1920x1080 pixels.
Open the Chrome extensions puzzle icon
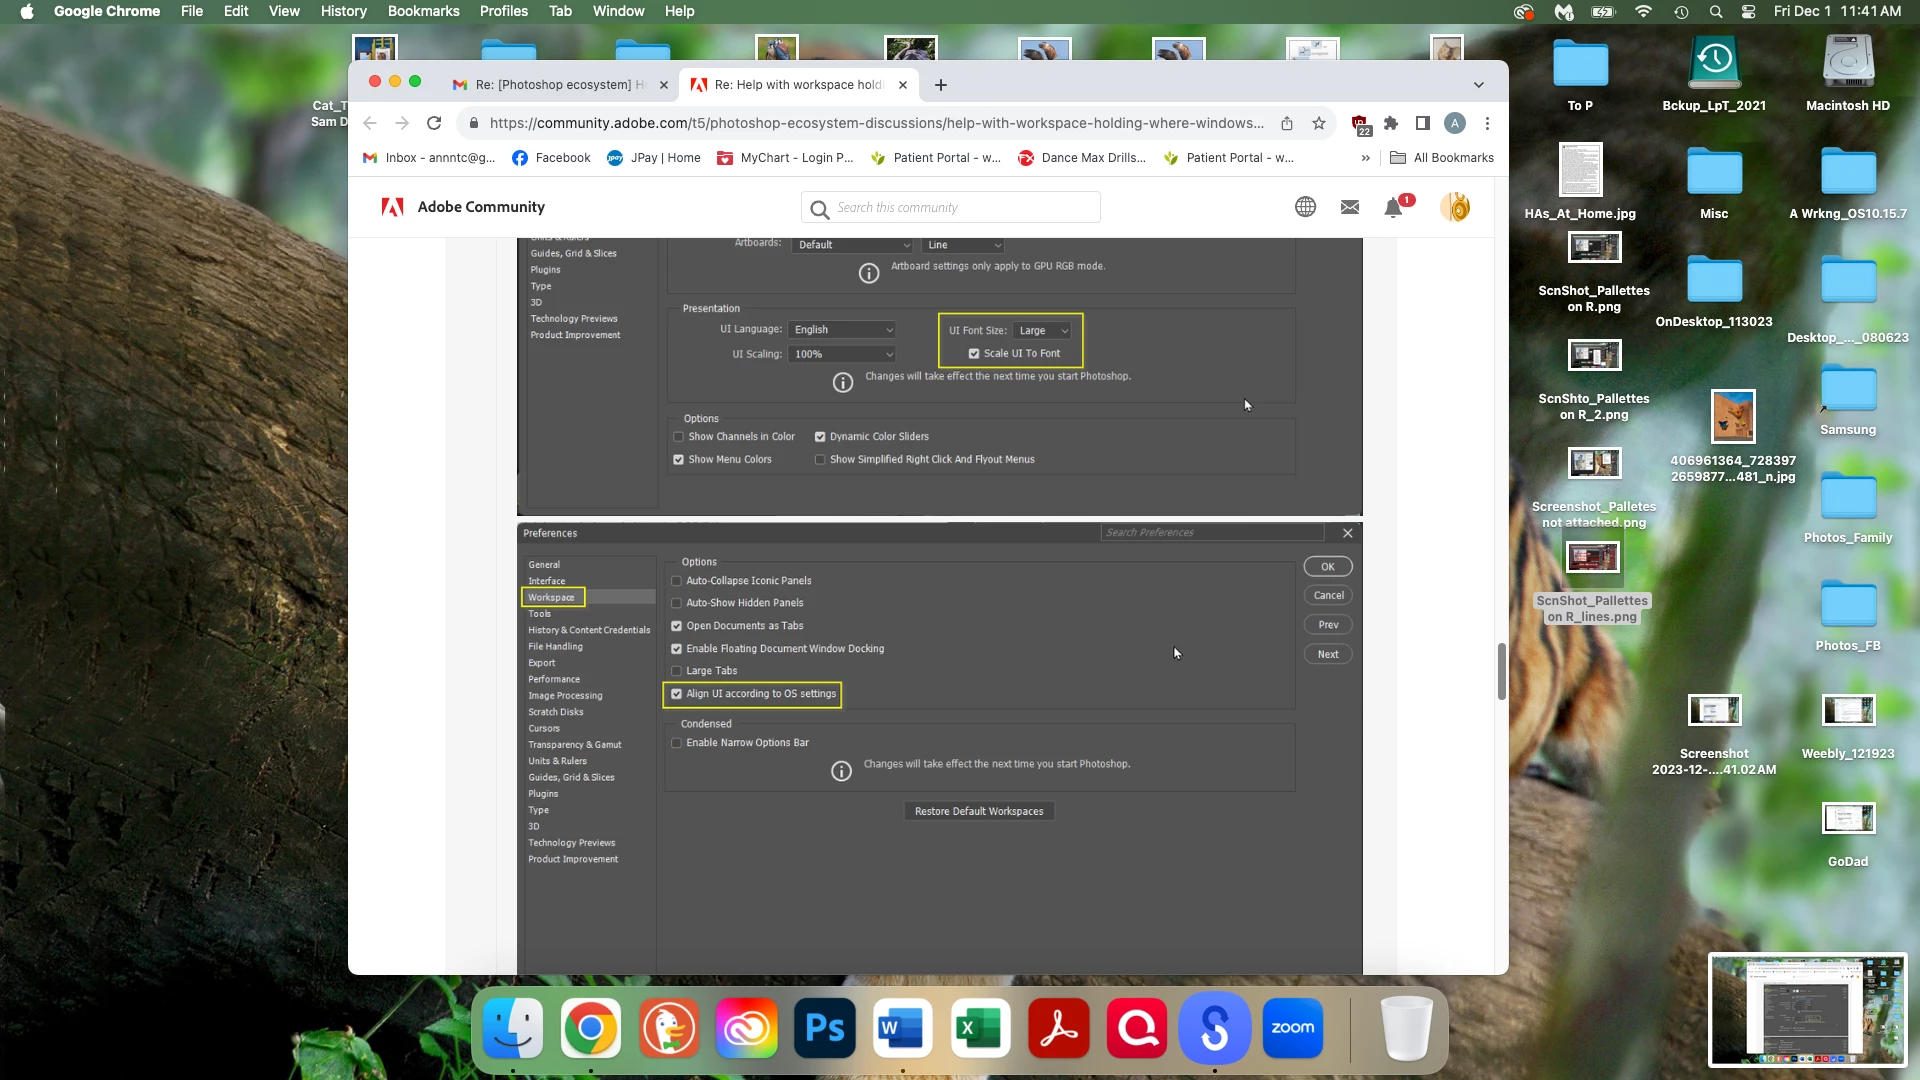[1391, 123]
